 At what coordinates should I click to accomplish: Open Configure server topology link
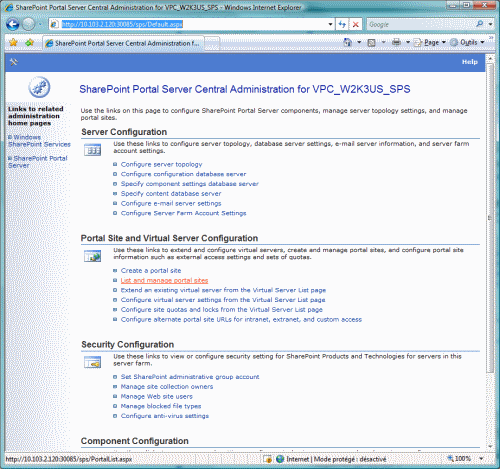161,164
